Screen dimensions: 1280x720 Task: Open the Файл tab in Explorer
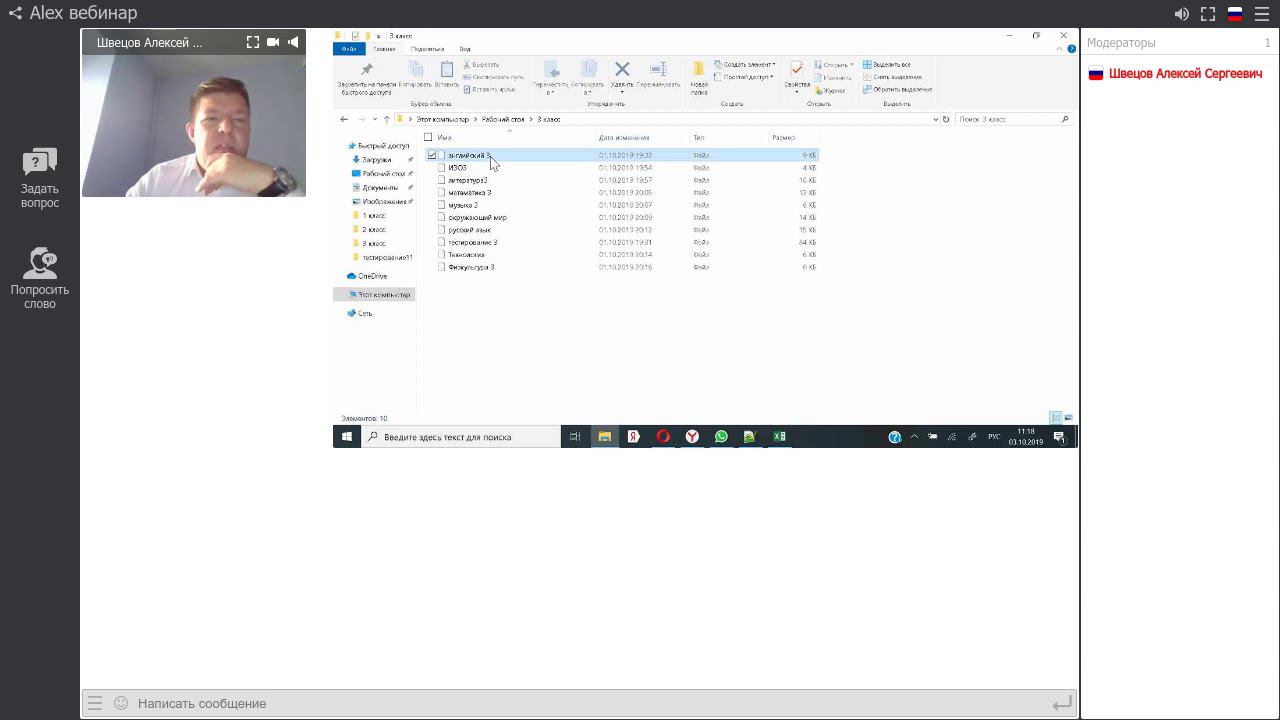tap(349, 49)
